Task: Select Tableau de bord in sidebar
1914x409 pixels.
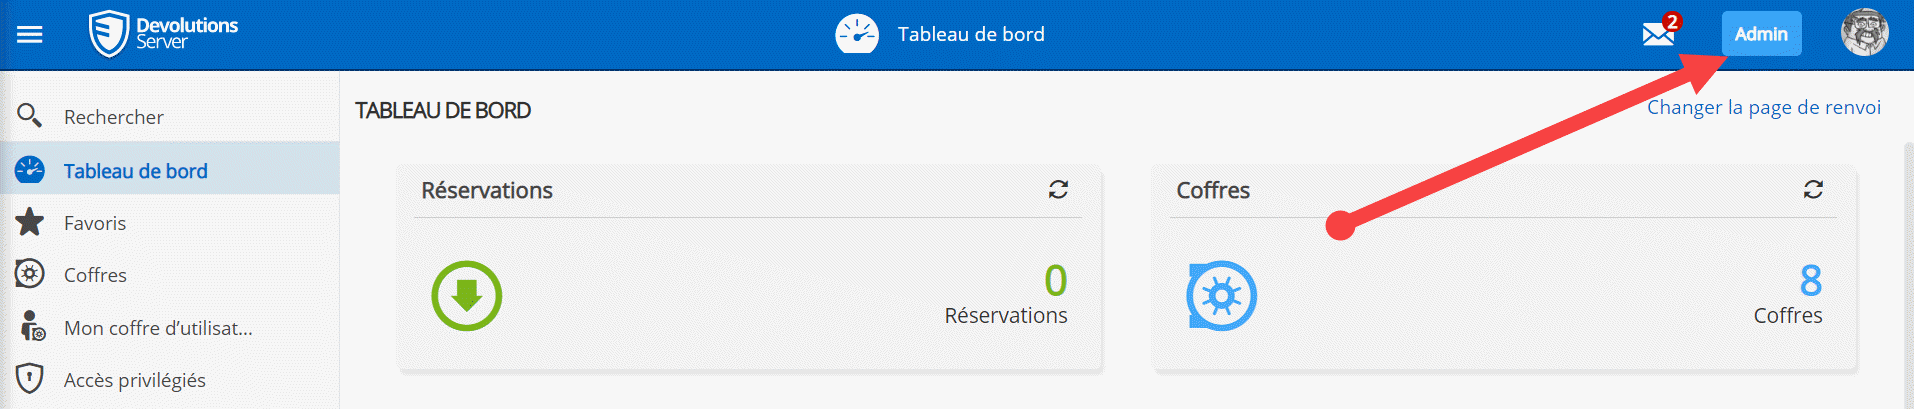Action: pos(135,171)
